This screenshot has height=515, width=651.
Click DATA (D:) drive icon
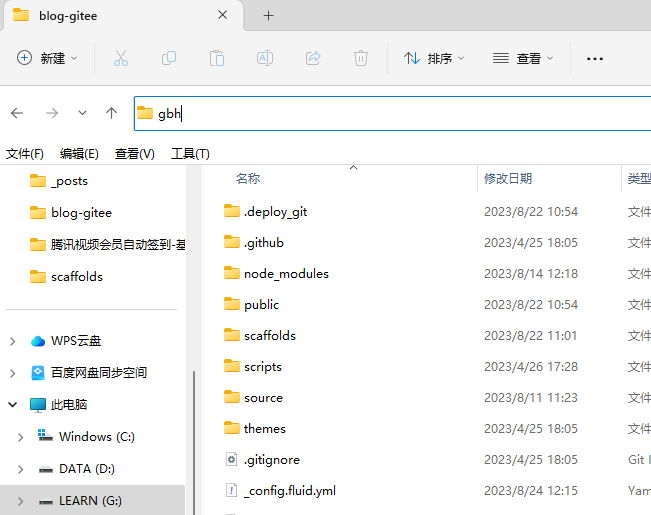tap(46, 469)
